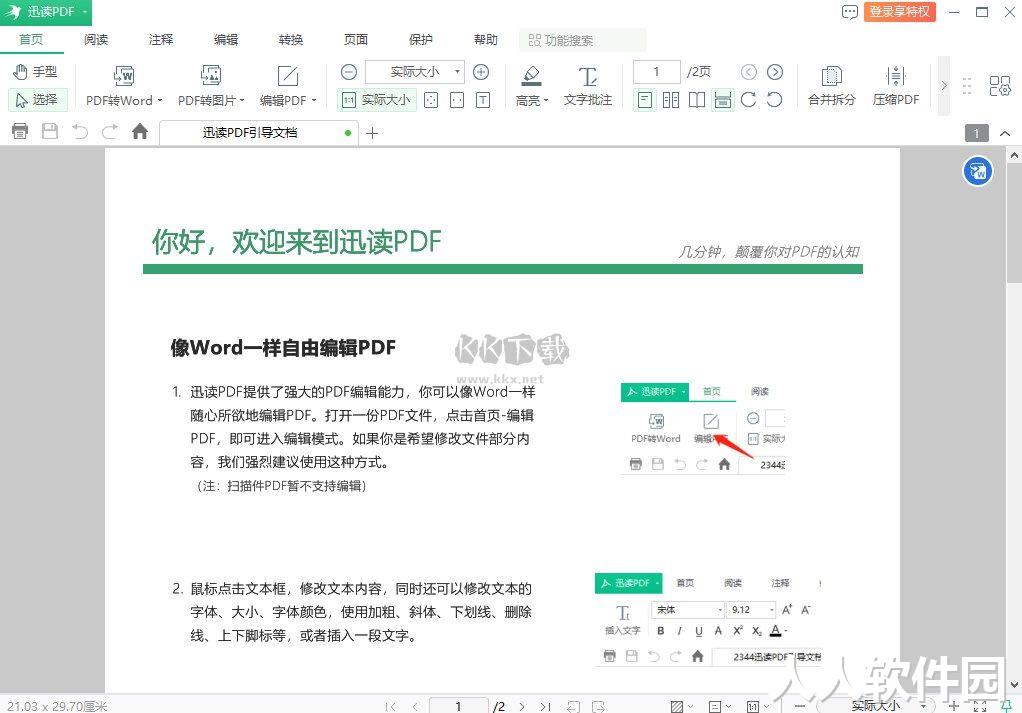Go to the home page icon
The height and width of the screenshot is (713, 1022).
139,132
